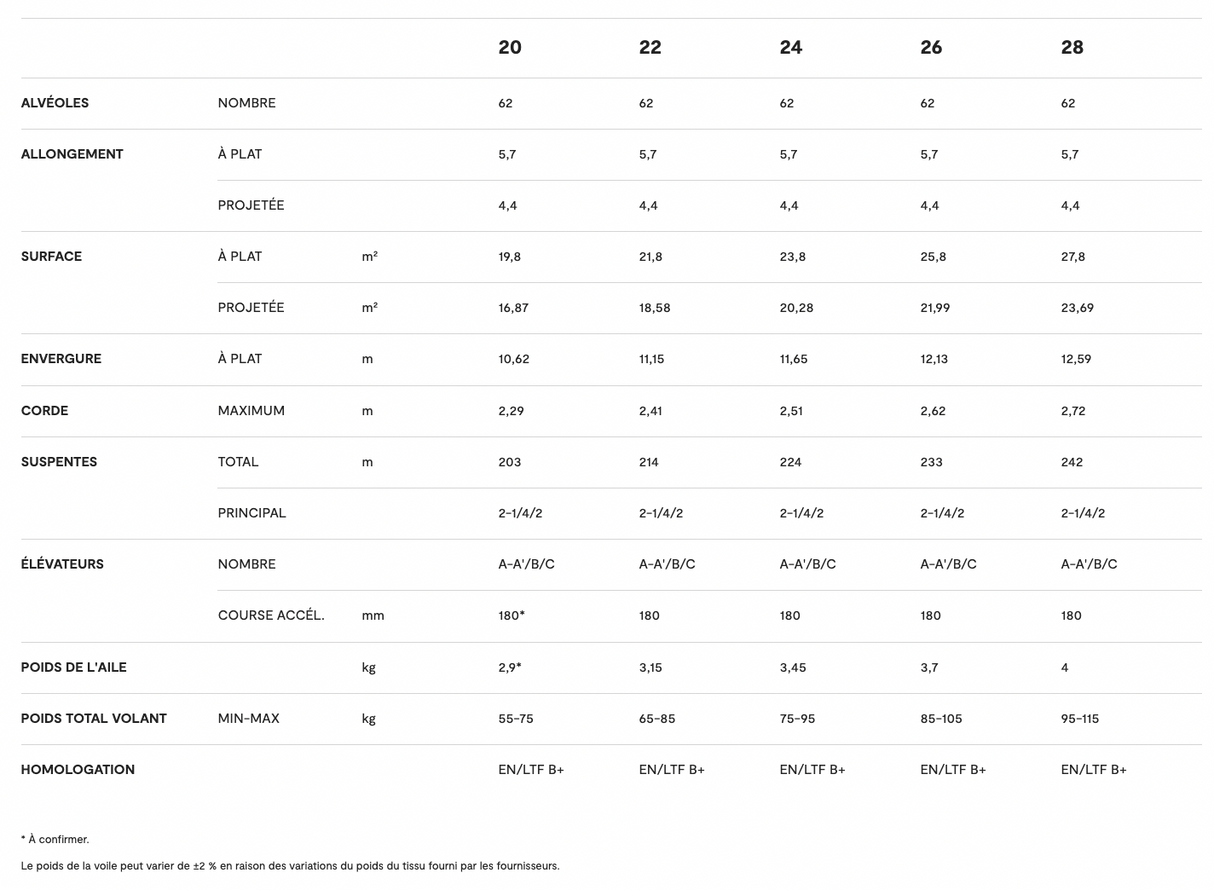The width and height of the screenshot is (1214, 890).
Task: Select the 16,87 projected surface value
Action: coord(514,308)
